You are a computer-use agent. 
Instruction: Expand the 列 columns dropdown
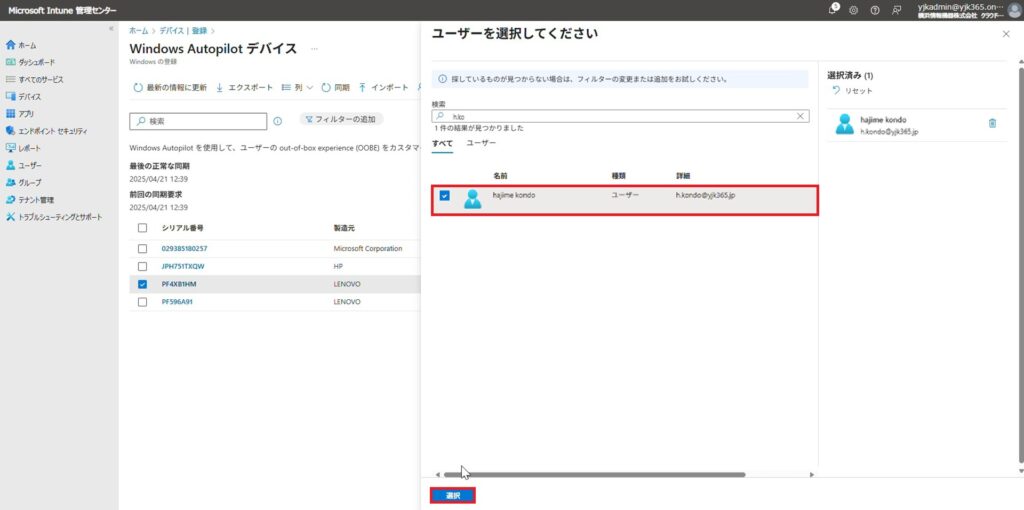pyautogui.click(x=298, y=87)
